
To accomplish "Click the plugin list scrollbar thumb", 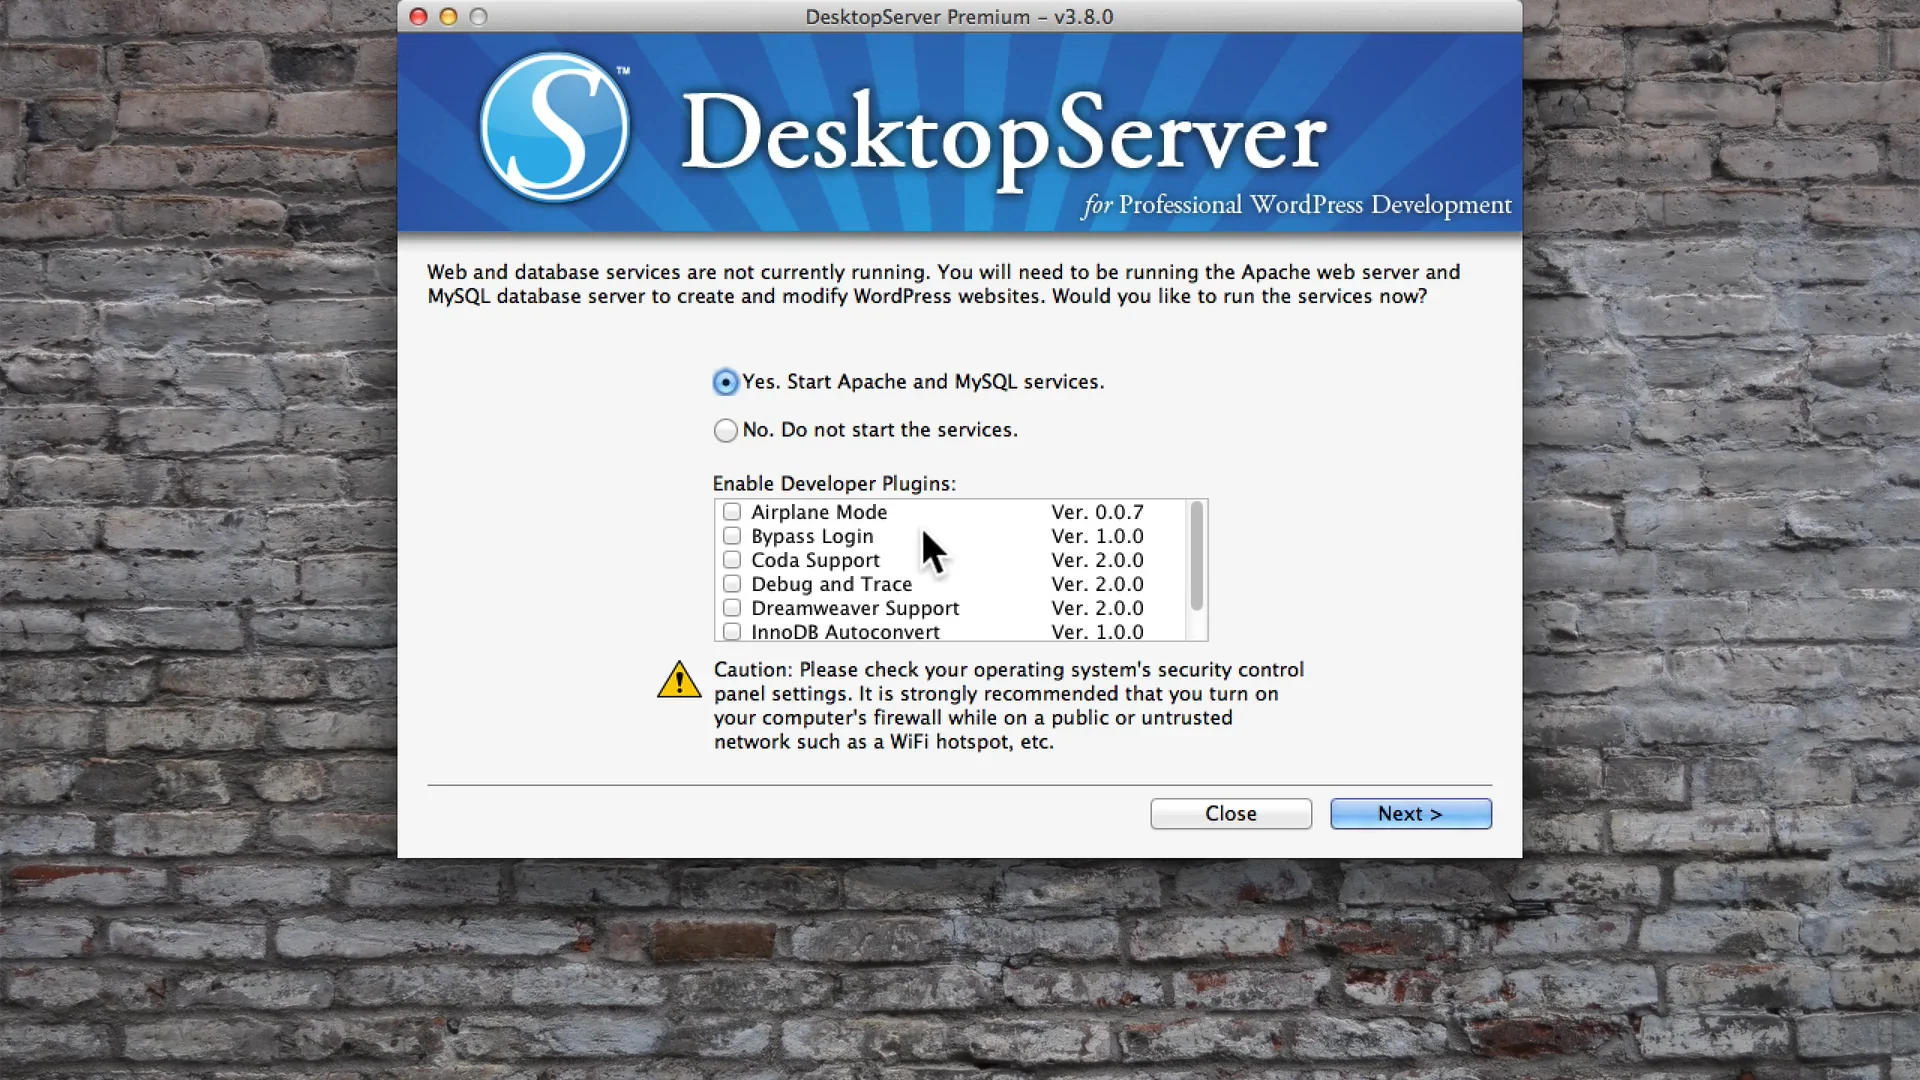I will pyautogui.click(x=1196, y=556).
